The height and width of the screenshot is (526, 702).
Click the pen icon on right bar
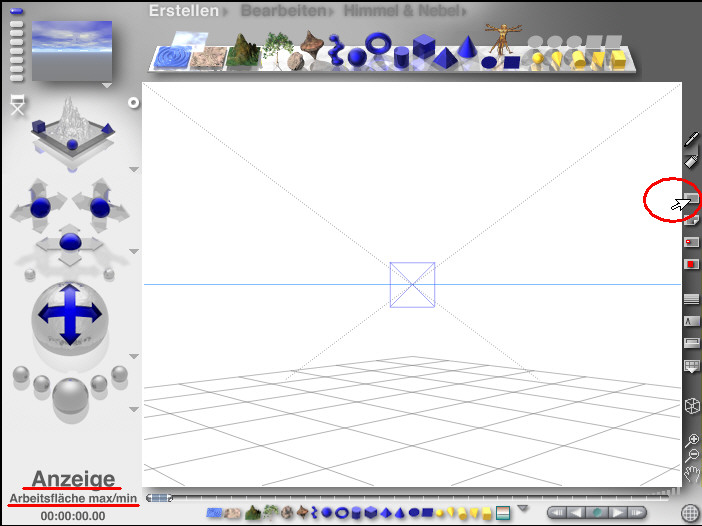pos(692,139)
